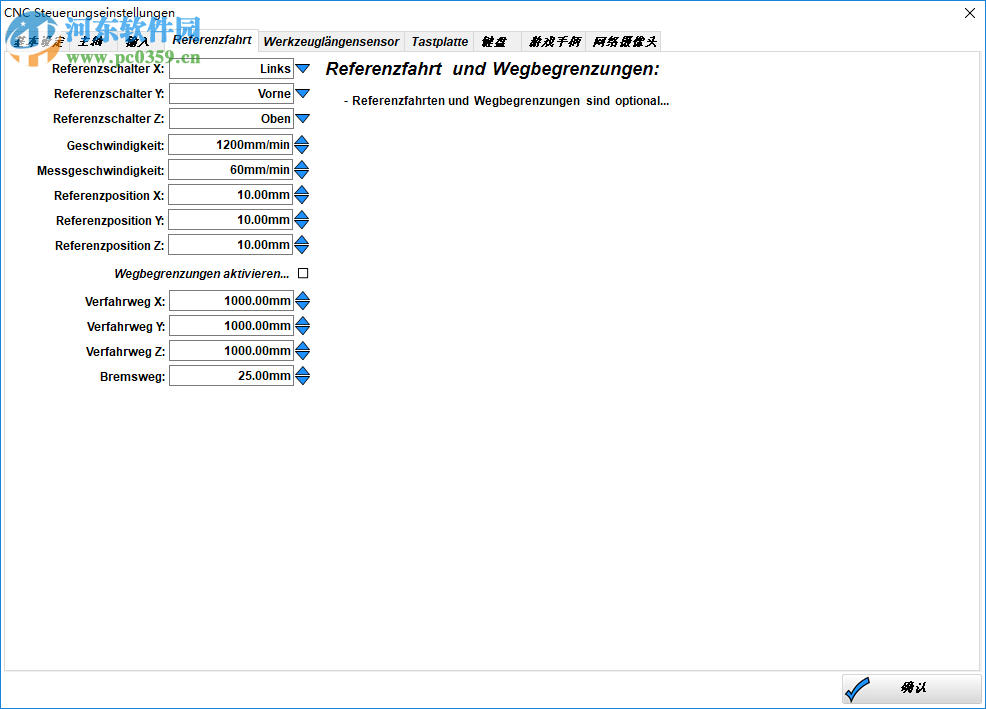Image resolution: width=986 pixels, height=709 pixels.
Task: Click the Referenzposition Y value field
Action: [230, 220]
